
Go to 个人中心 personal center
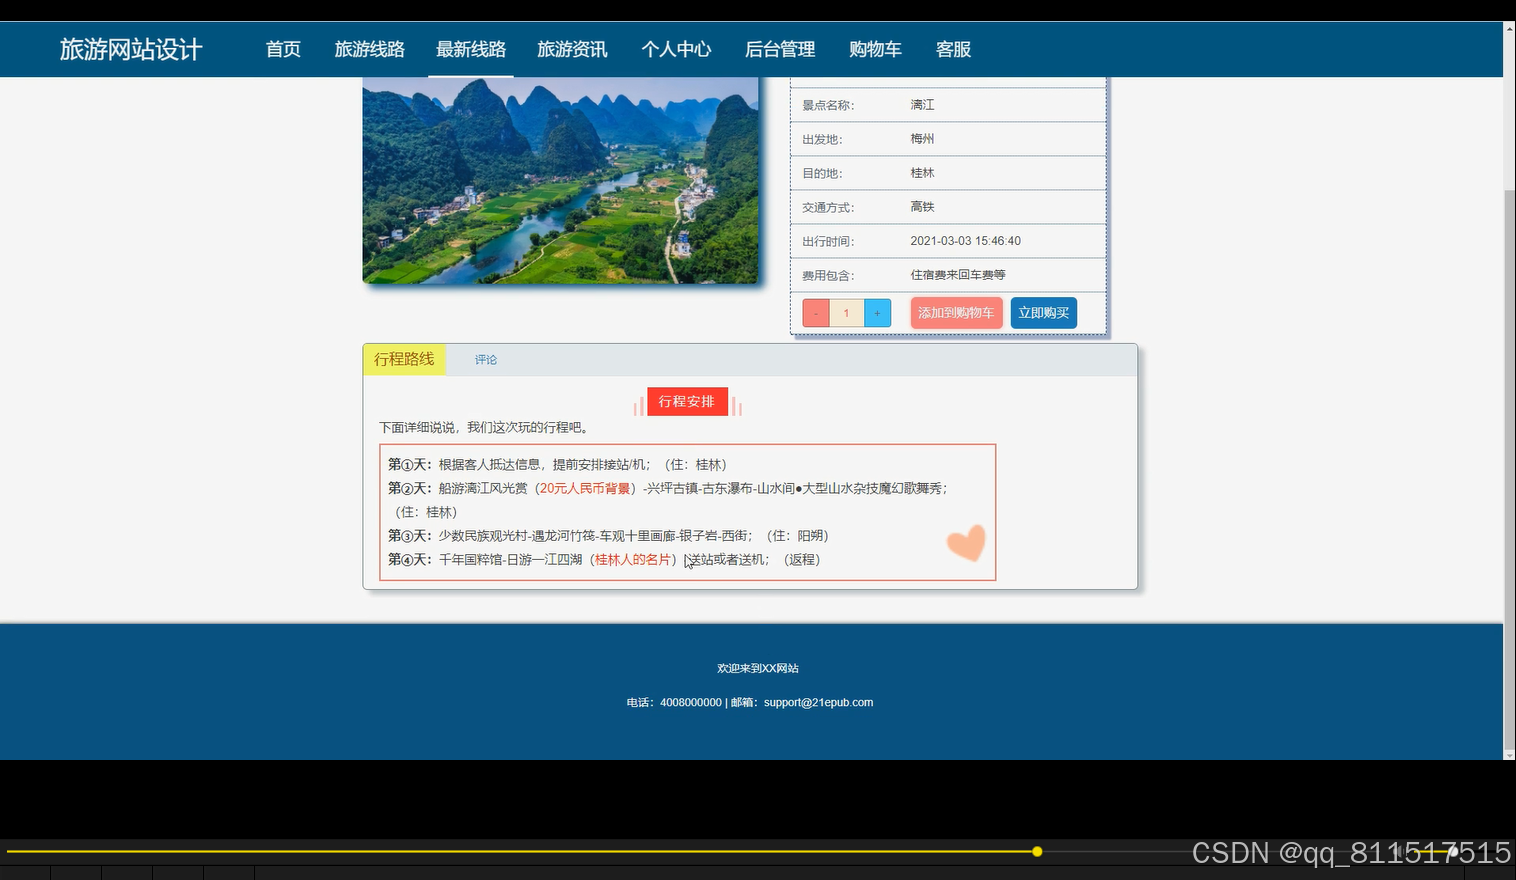tap(676, 48)
